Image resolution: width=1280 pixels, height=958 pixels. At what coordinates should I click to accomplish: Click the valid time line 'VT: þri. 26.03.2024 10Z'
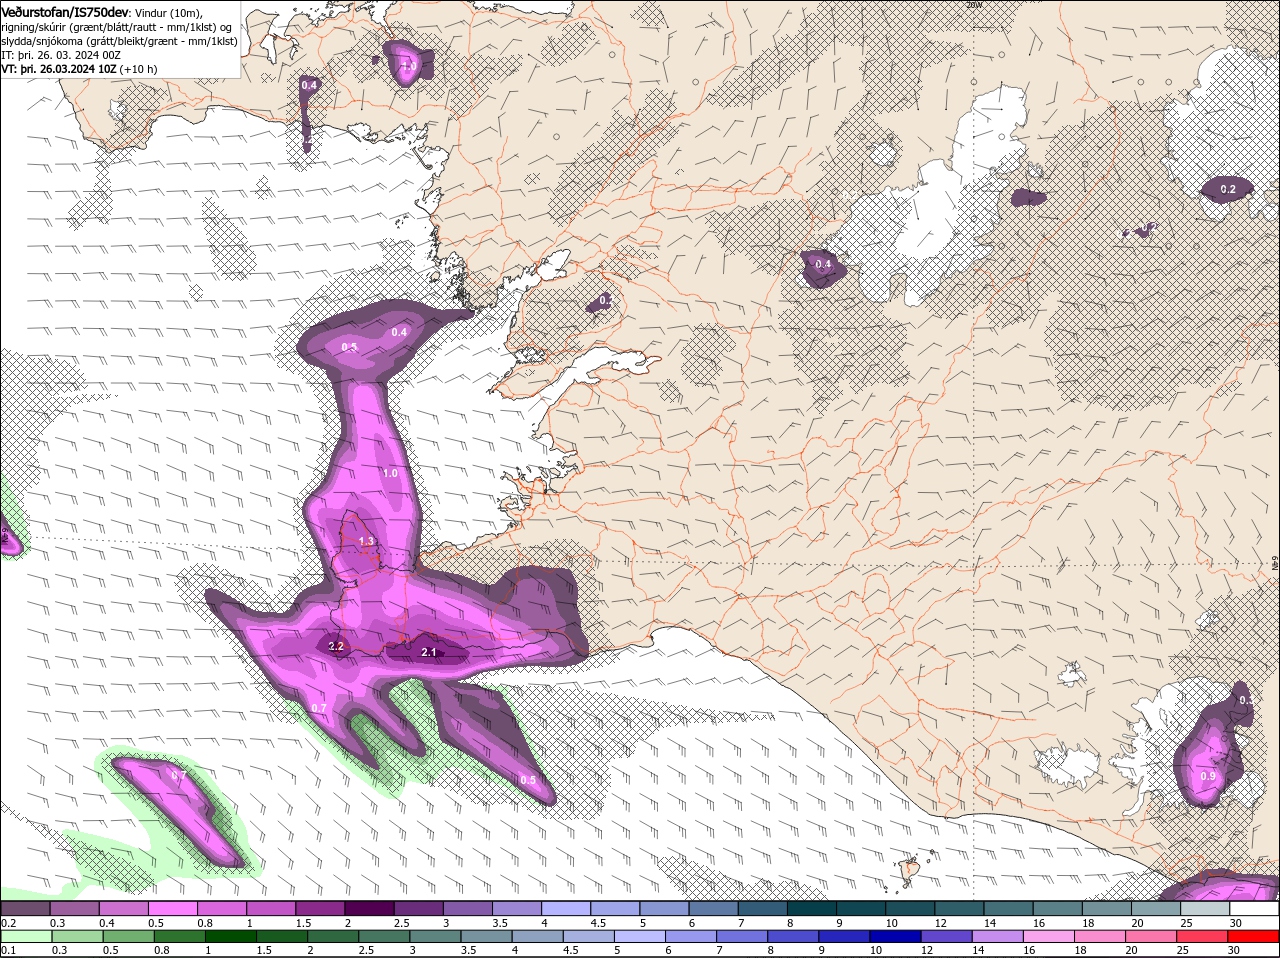tap(59, 69)
